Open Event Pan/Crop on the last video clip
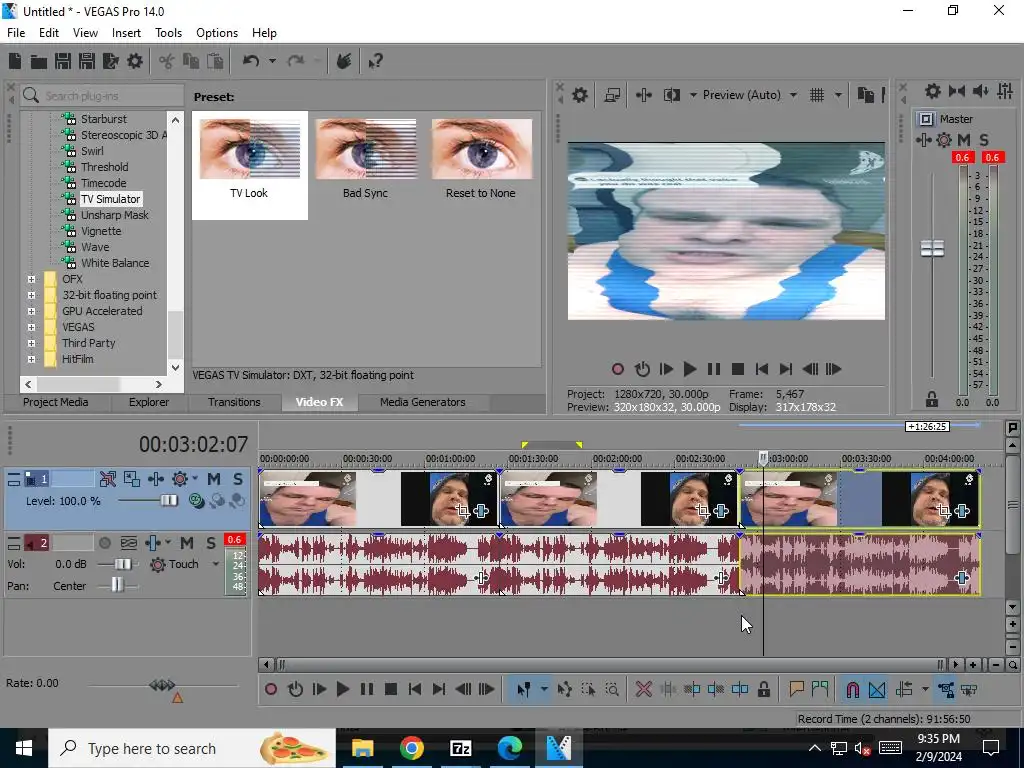Screen dimensions: 1024x768 pos(943,511)
